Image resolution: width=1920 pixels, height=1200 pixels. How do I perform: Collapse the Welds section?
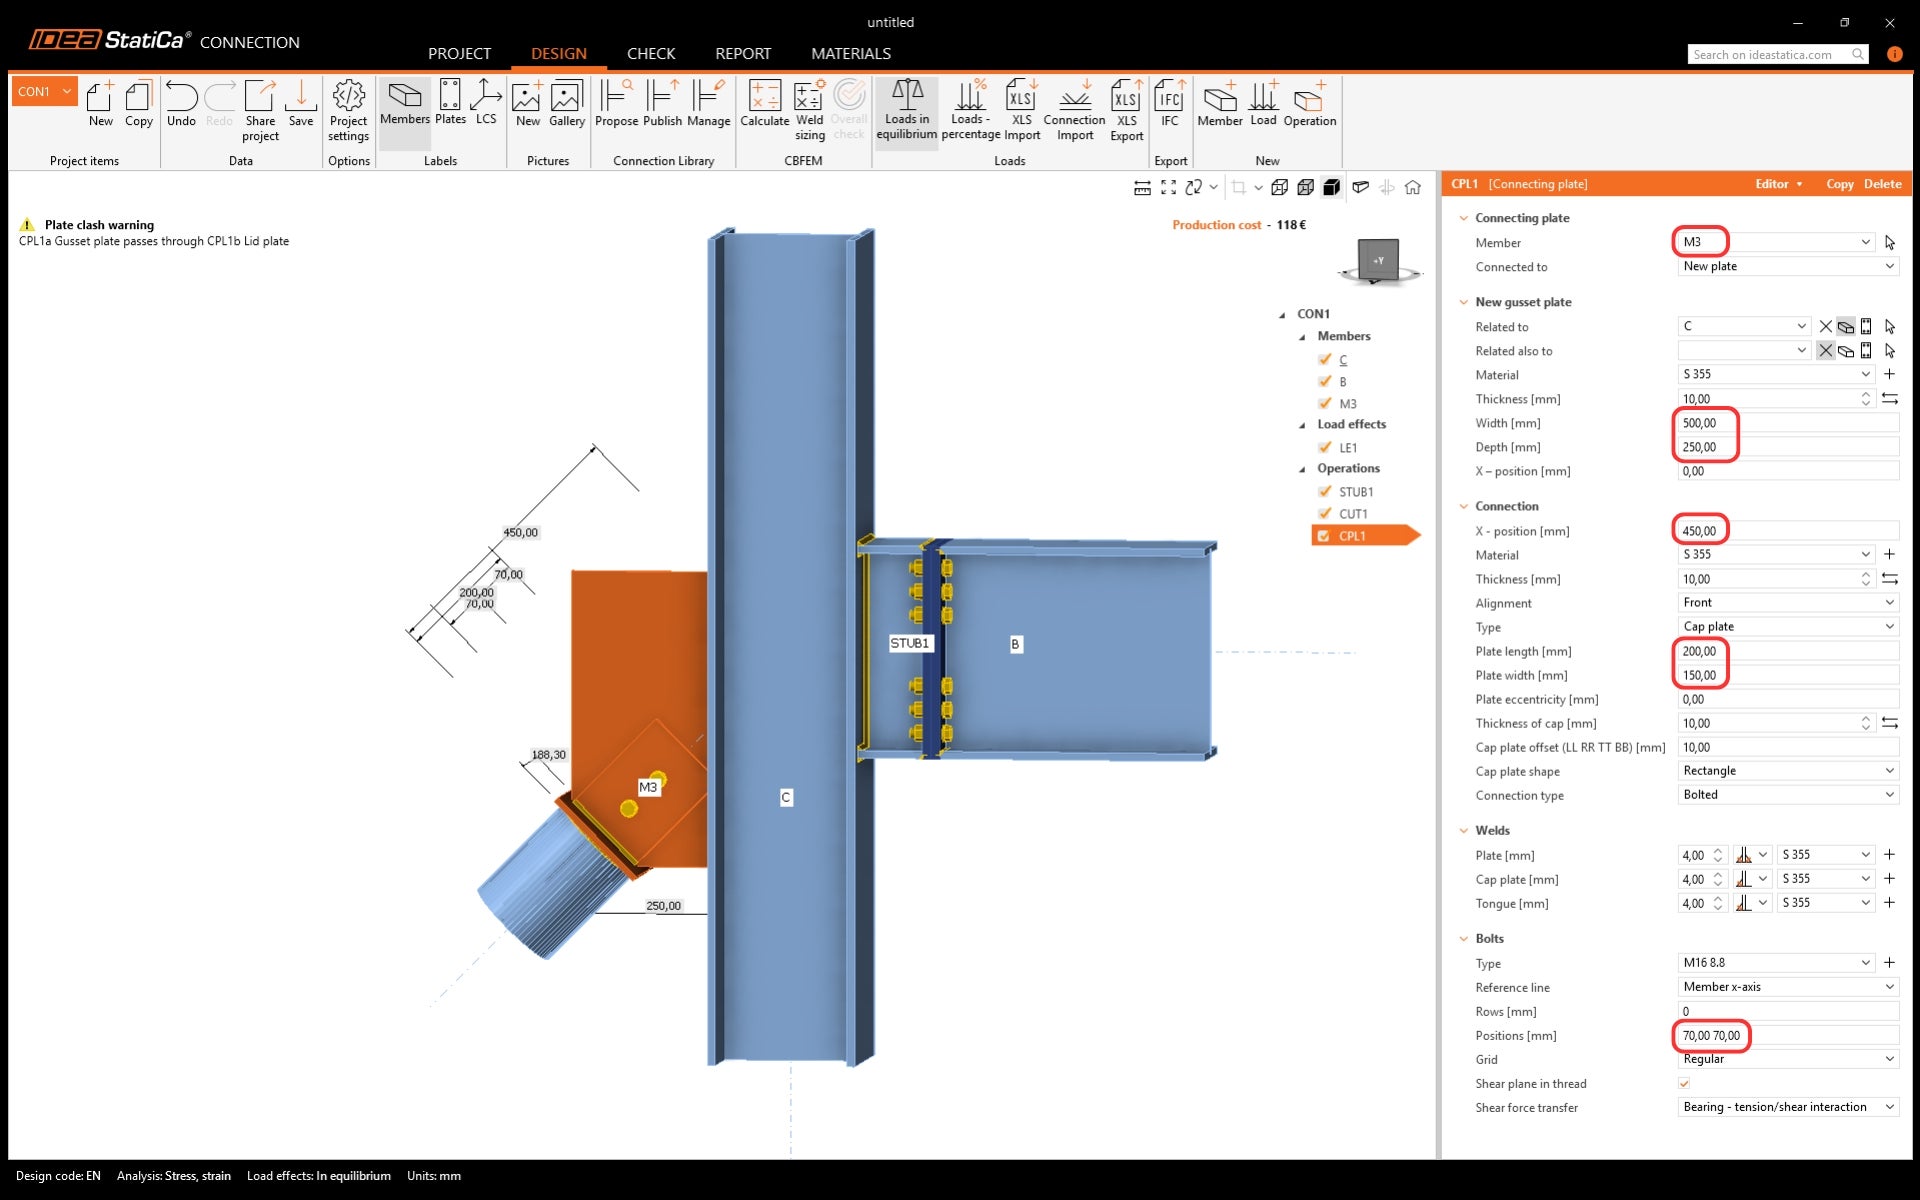click(1465, 830)
